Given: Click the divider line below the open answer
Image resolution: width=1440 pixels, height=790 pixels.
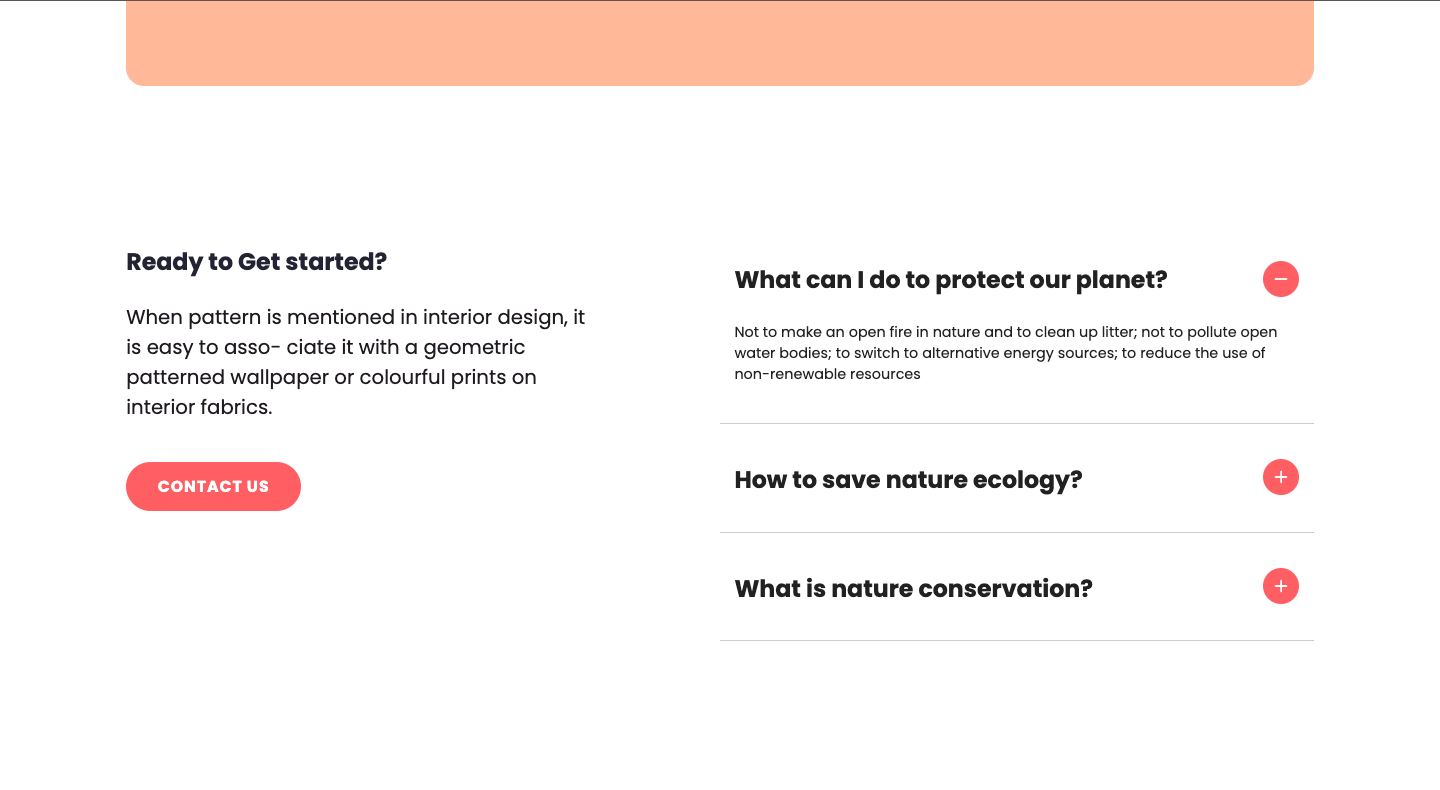Looking at the screenshot, I should click(x=1016, y=424).
